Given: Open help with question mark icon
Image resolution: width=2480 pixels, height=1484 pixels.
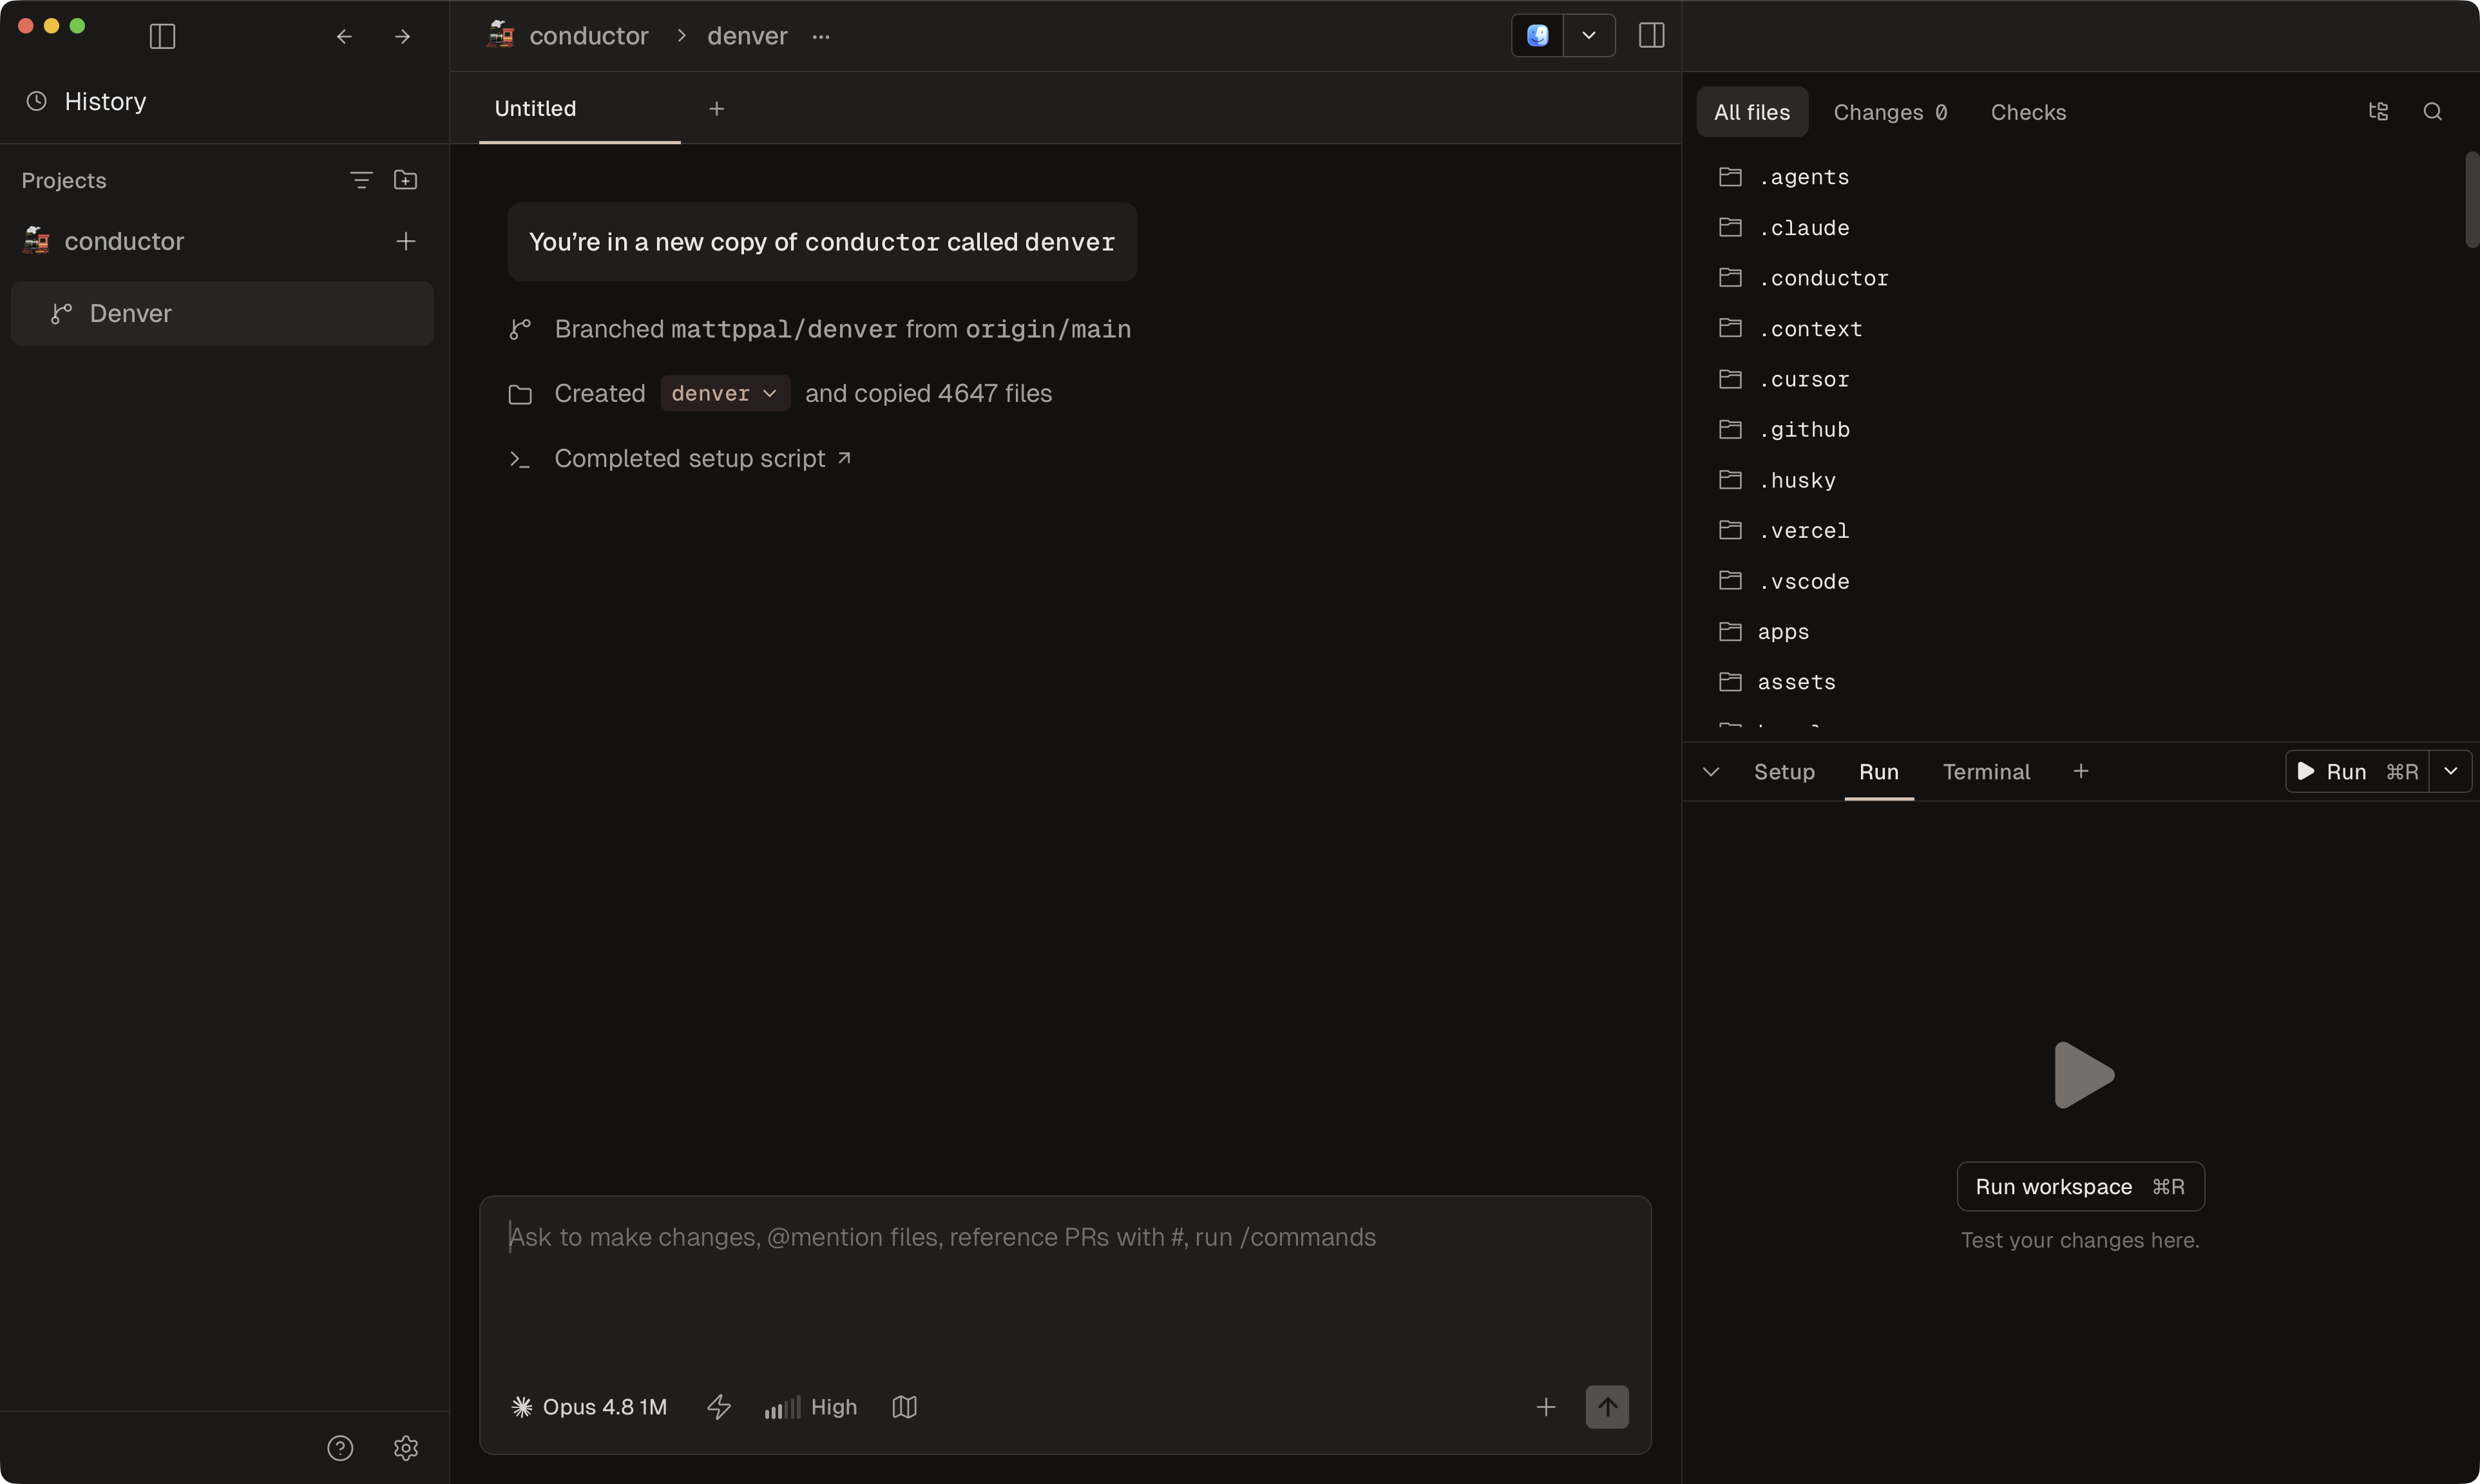Looking at the screenshot, I should 340,1448.
